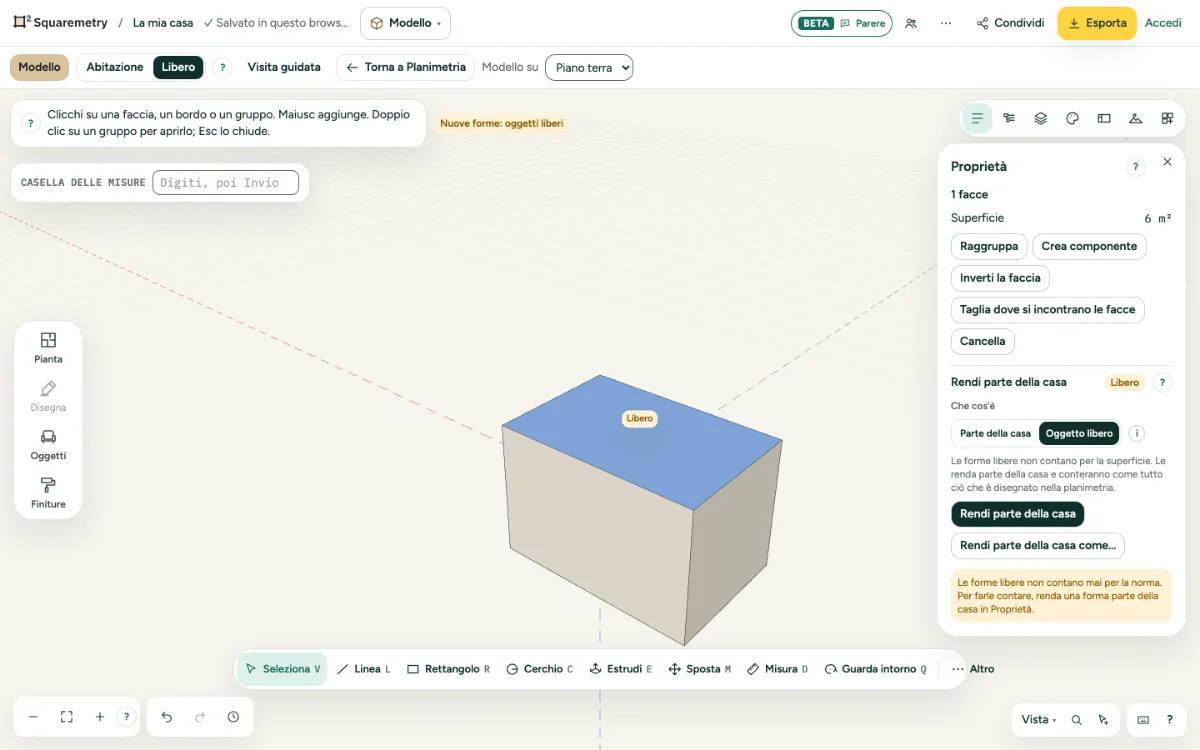
Task: Select the Seleziona tool
Action: tap(283, 669)
